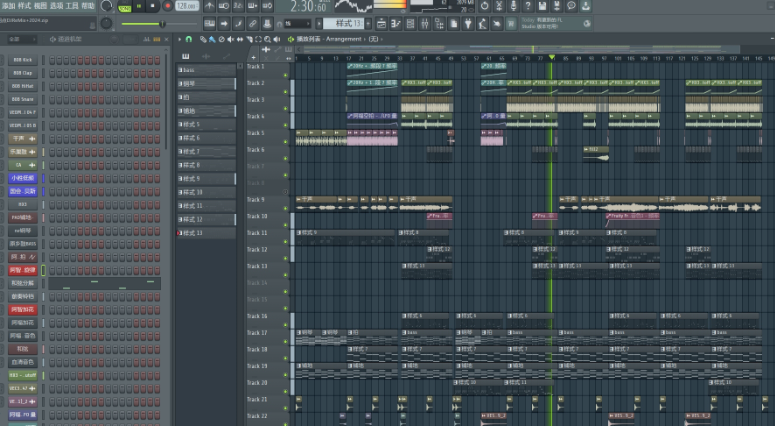Toggle song/pattern mode switch
The width and height of the screenshot is (775, 426).
(123, 6)
